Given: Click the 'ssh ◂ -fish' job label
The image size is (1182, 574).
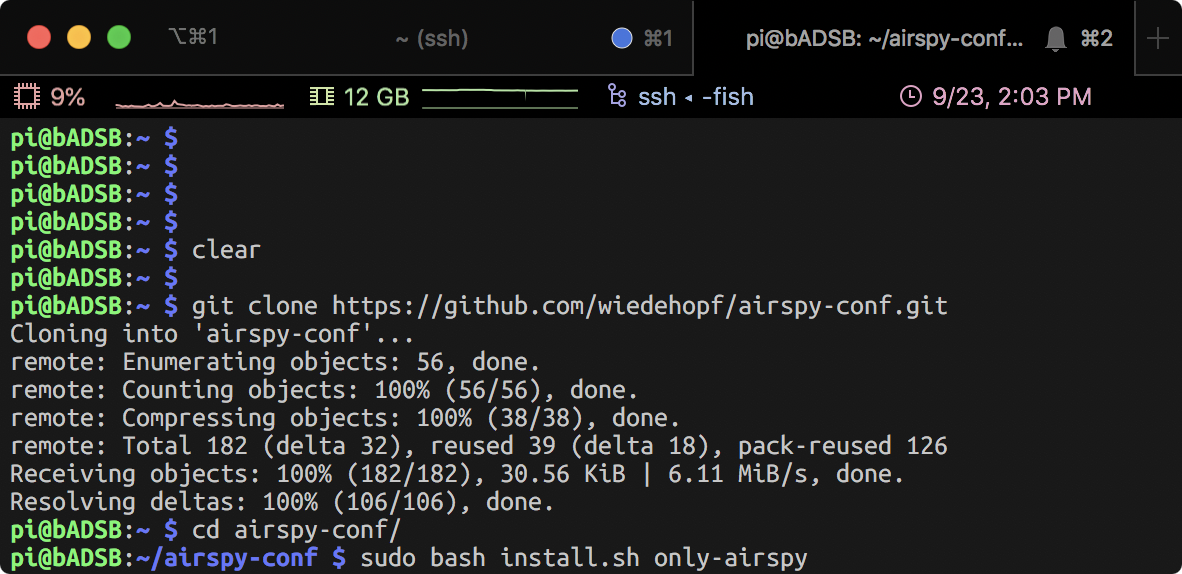Looking at the screenshot, I should pyautogui.click(x=696, y=97).
